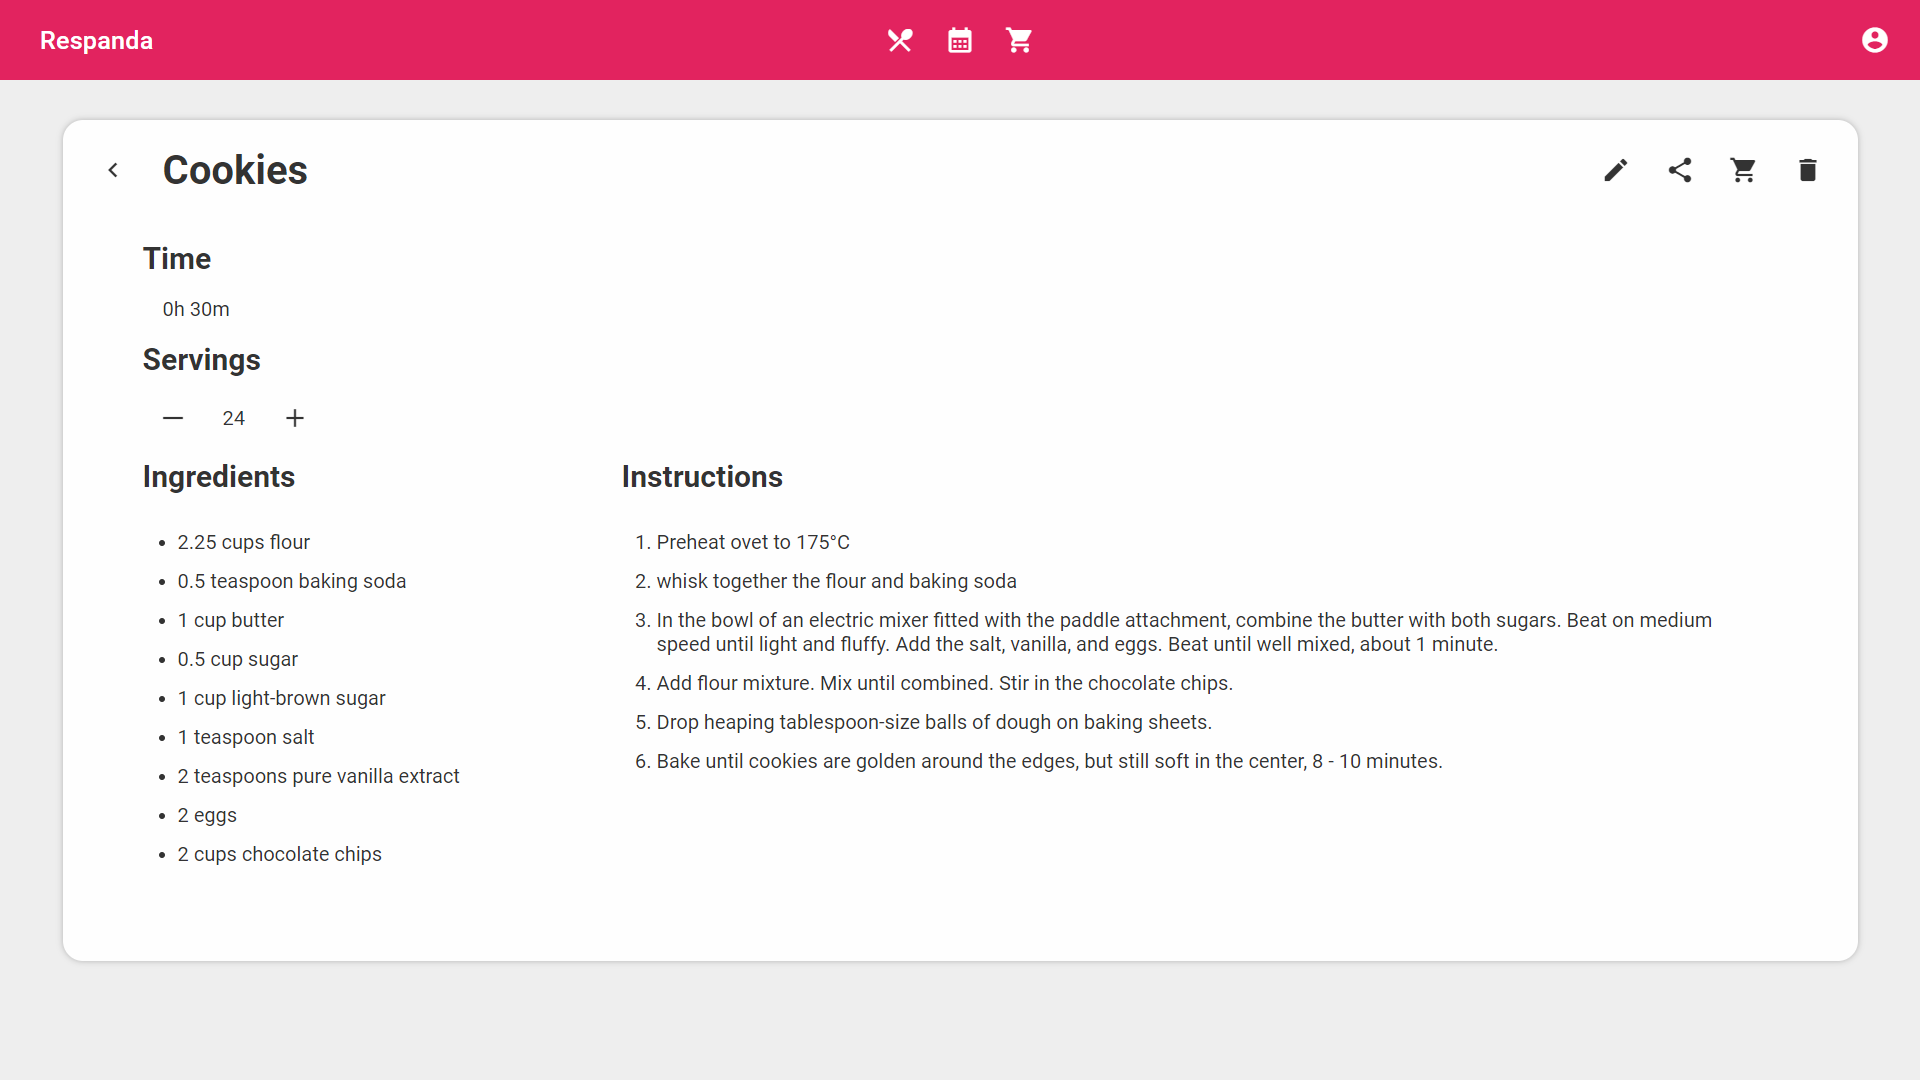Select the ingredient 0.5 cup sugar

(x=238, y=659)
